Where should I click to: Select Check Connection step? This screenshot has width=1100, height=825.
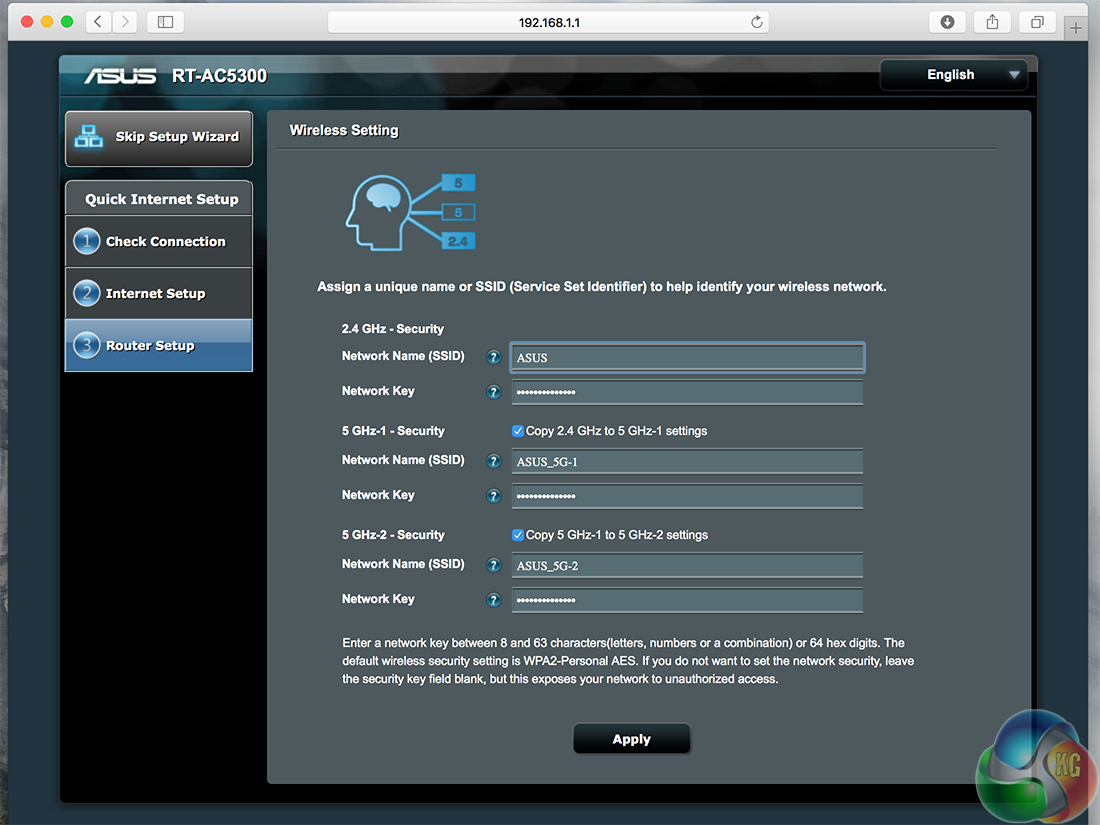(x=159, y=241)
